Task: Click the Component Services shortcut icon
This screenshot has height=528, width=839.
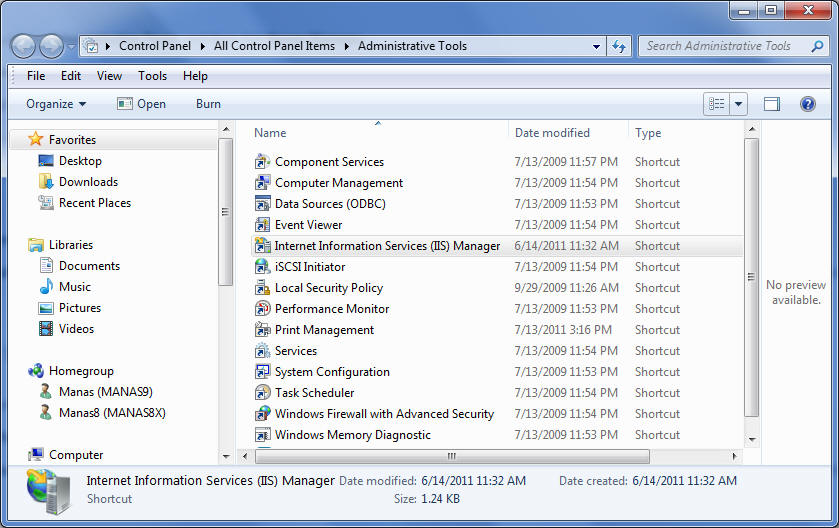Action: [262, 162]
